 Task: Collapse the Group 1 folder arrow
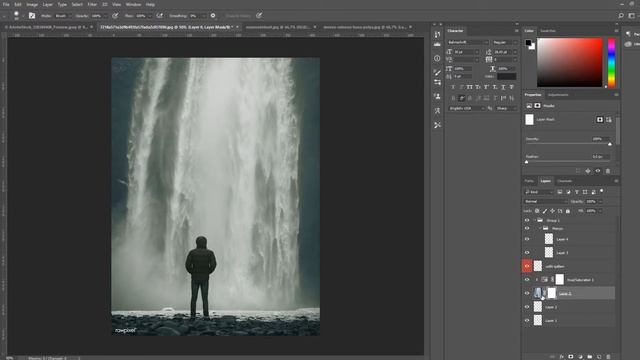(535, 220)
